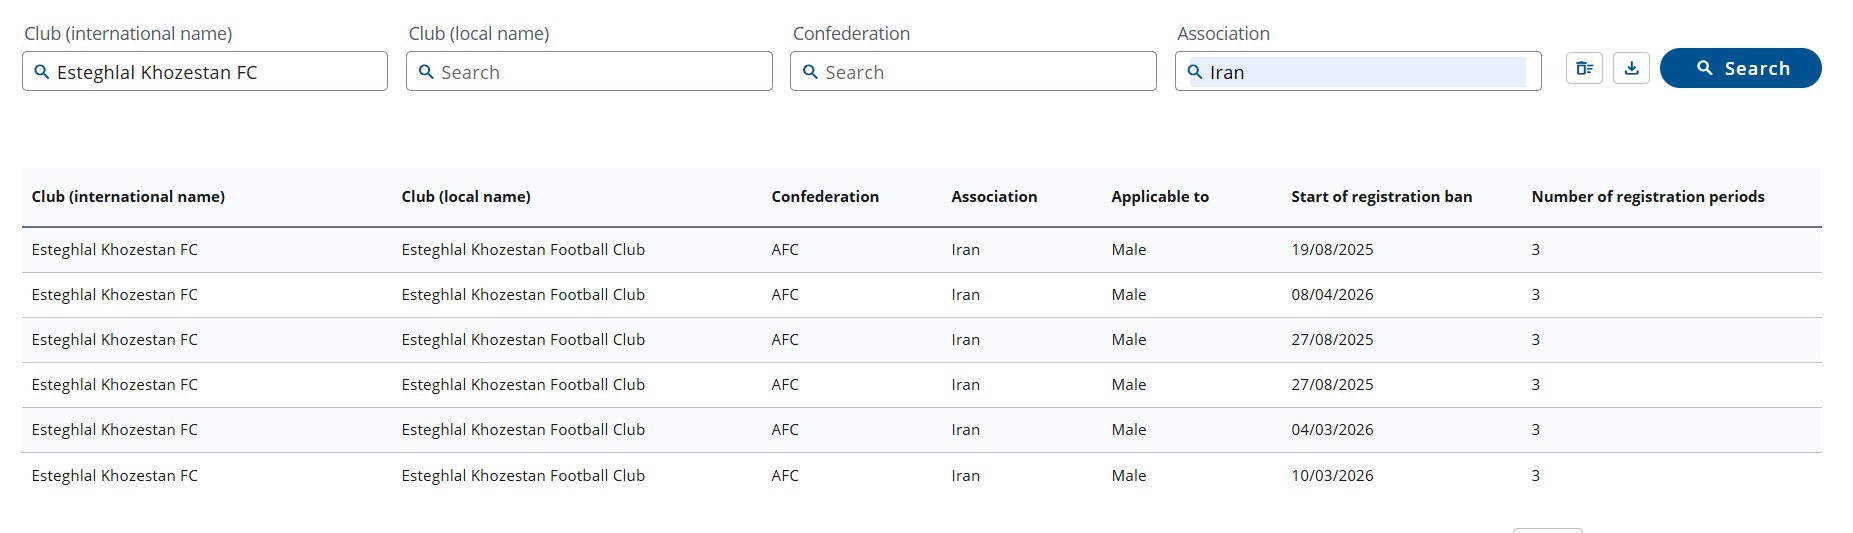Select the 08/04/2026 start date cell
Viewport: 1853px width, 533px height.
(x=1332, y=295)
